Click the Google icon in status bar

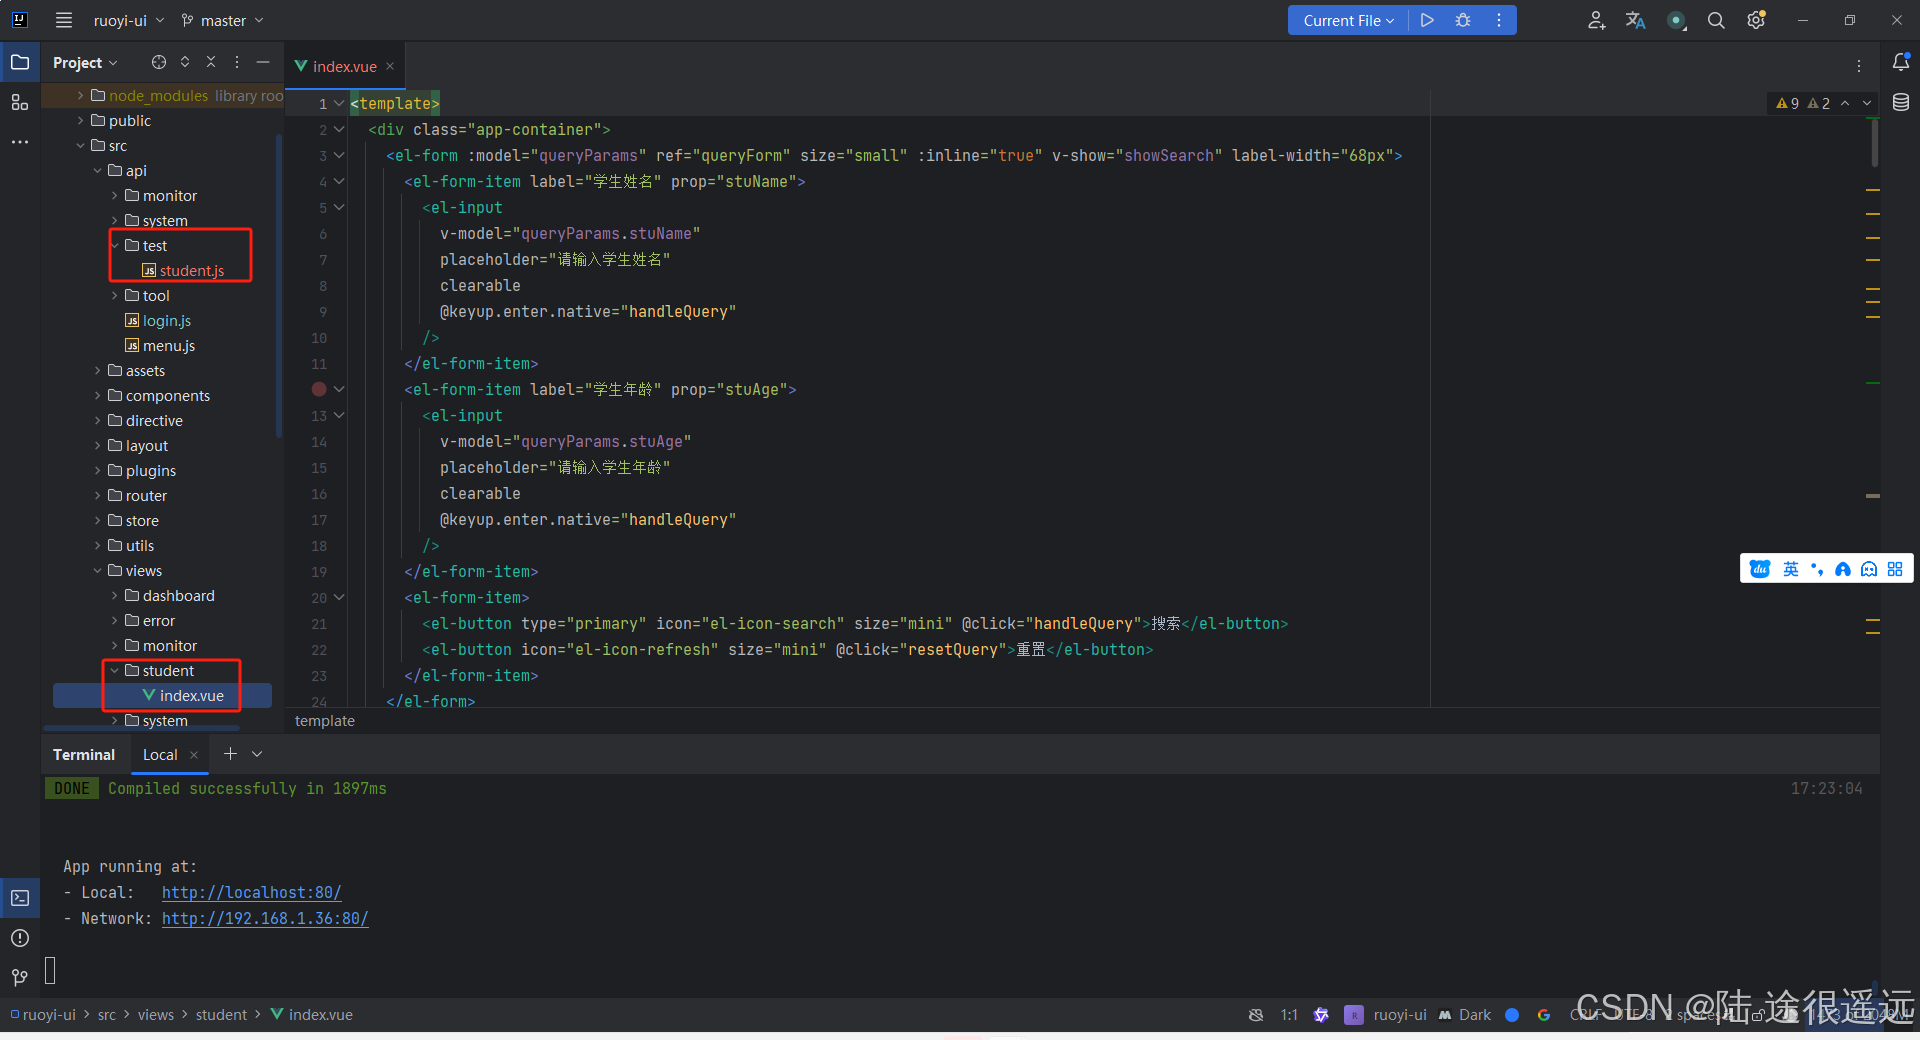(1544, 1014)
